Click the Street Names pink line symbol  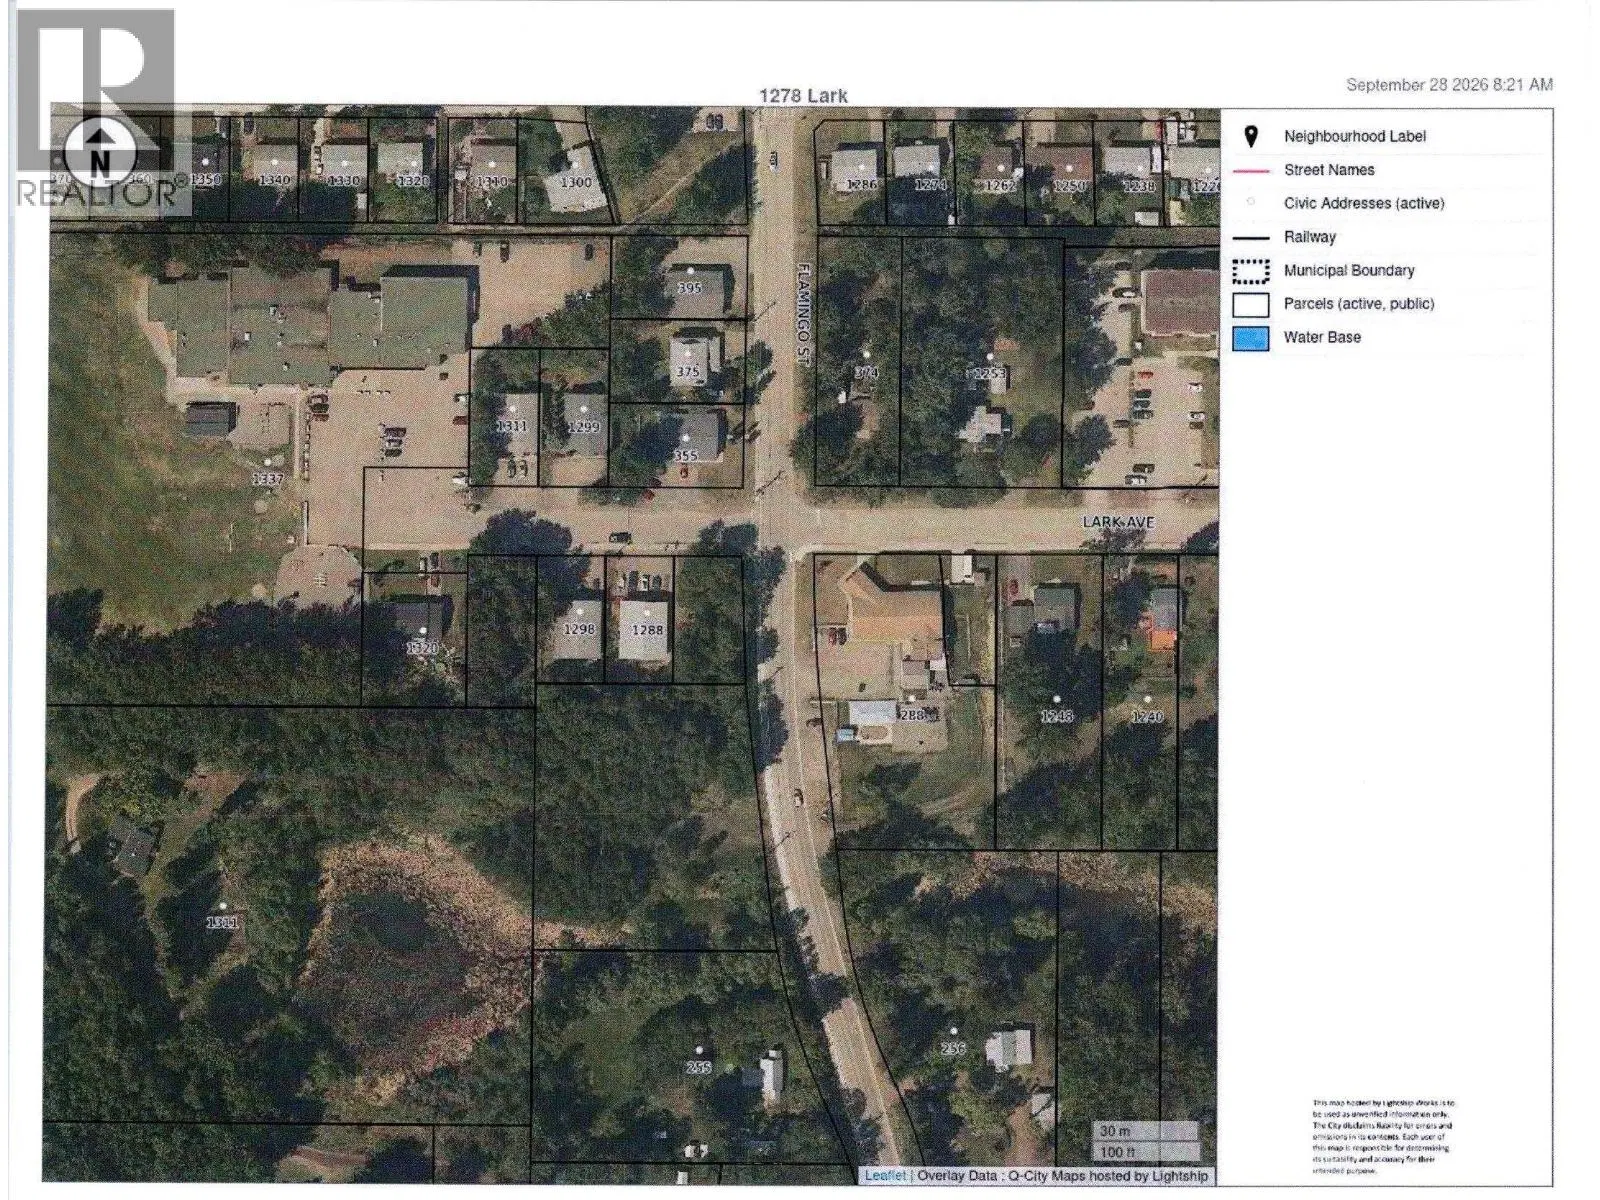1250,171
